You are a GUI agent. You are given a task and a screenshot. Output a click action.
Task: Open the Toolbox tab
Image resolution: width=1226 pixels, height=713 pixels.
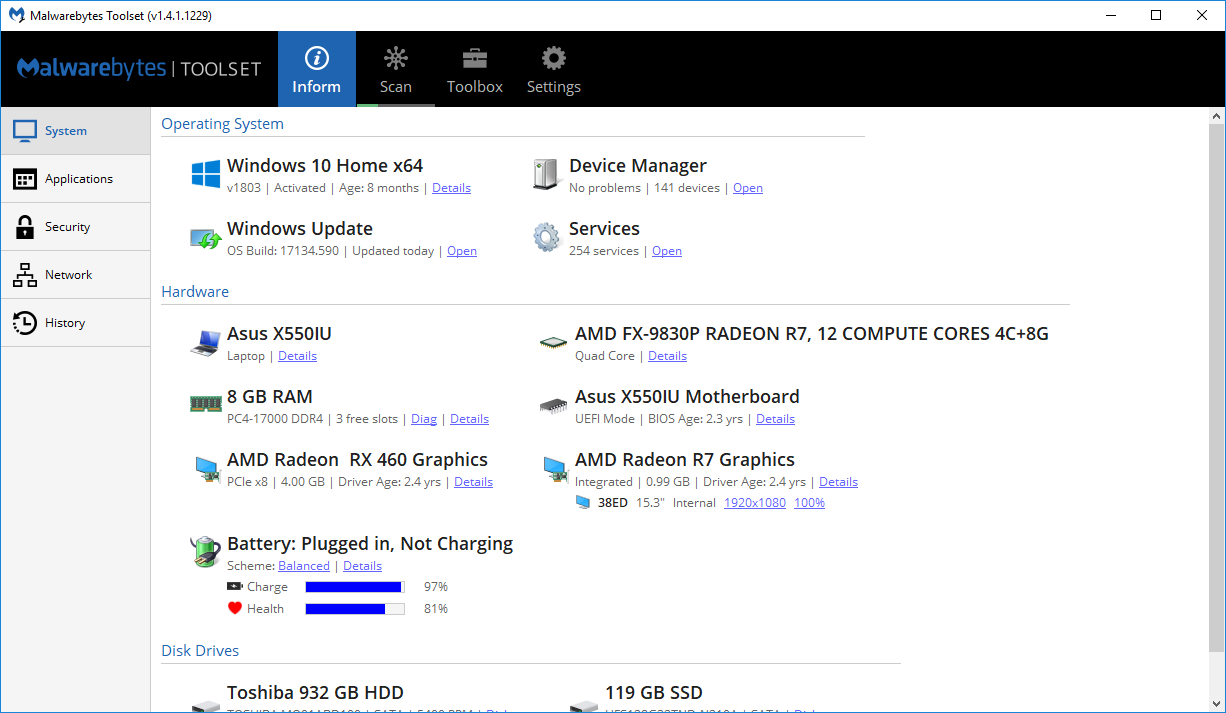click(475, 69)
